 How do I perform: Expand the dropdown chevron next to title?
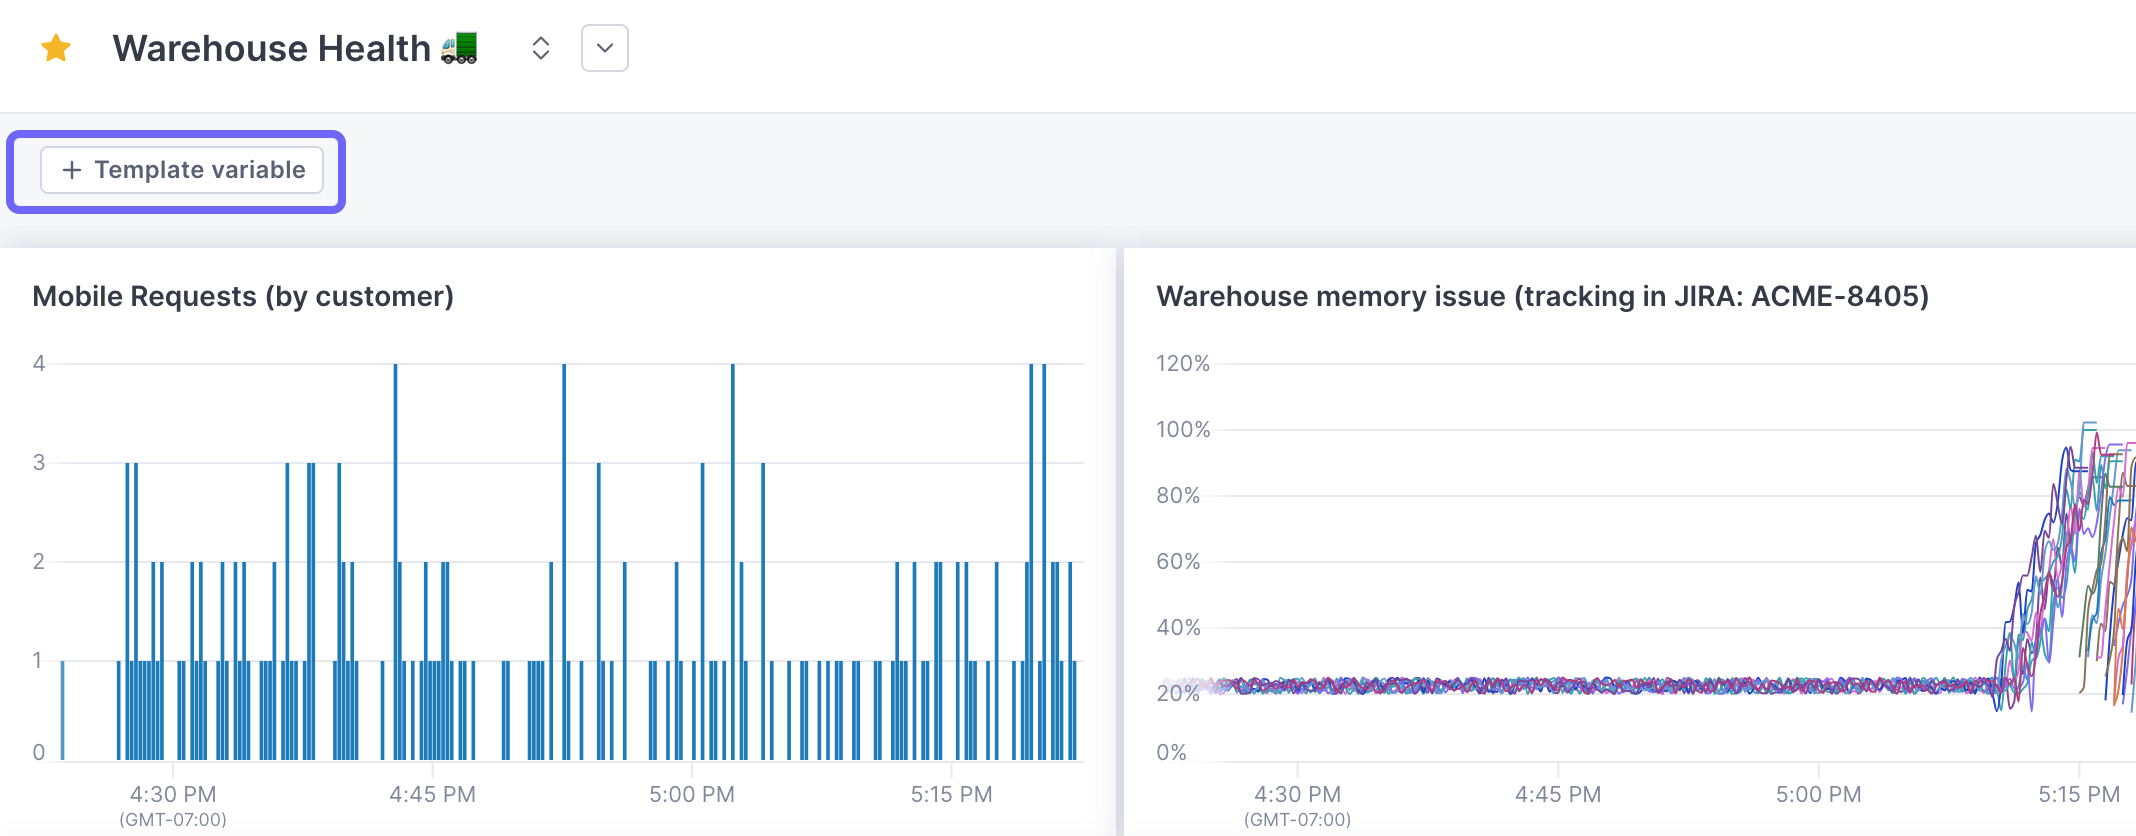click(604, 48)
